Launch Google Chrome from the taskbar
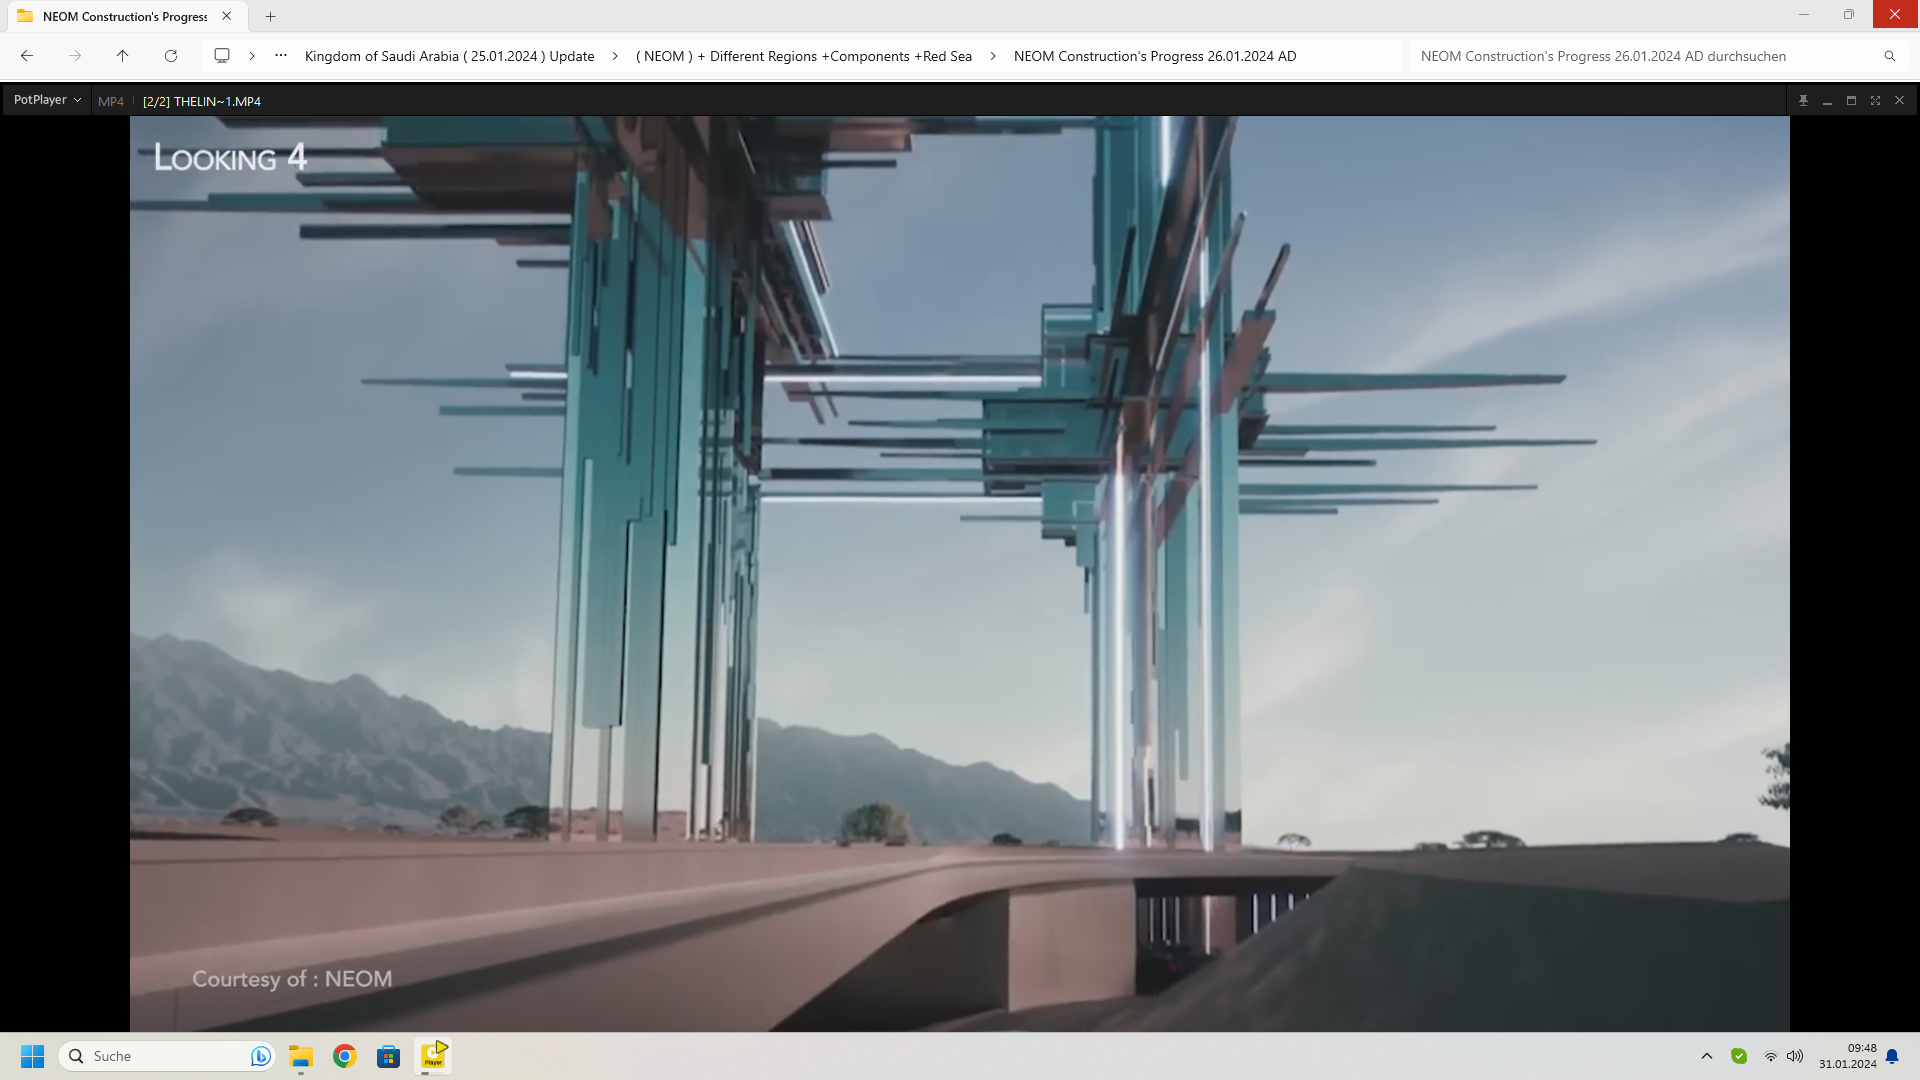1920x1080 pixels. pyautogui.click(x=345, y=1056)
